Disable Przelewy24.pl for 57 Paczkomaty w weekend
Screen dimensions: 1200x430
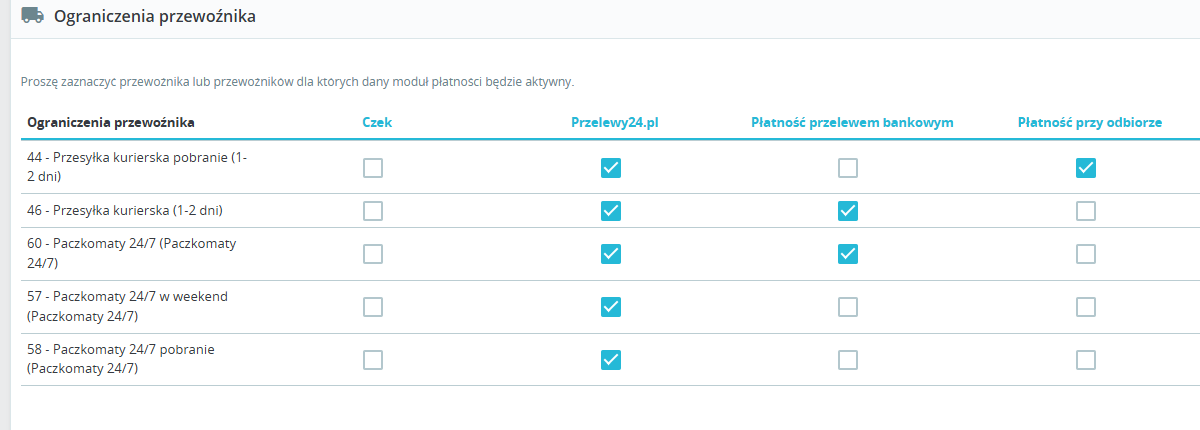click(x=611, y=307)
